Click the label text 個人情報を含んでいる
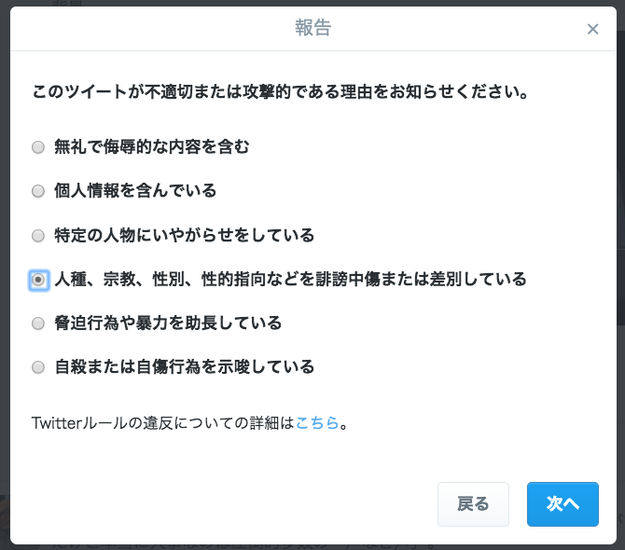The width and height of the screenshot is (625, 550). pyautogui.click(x=136, y=191)
